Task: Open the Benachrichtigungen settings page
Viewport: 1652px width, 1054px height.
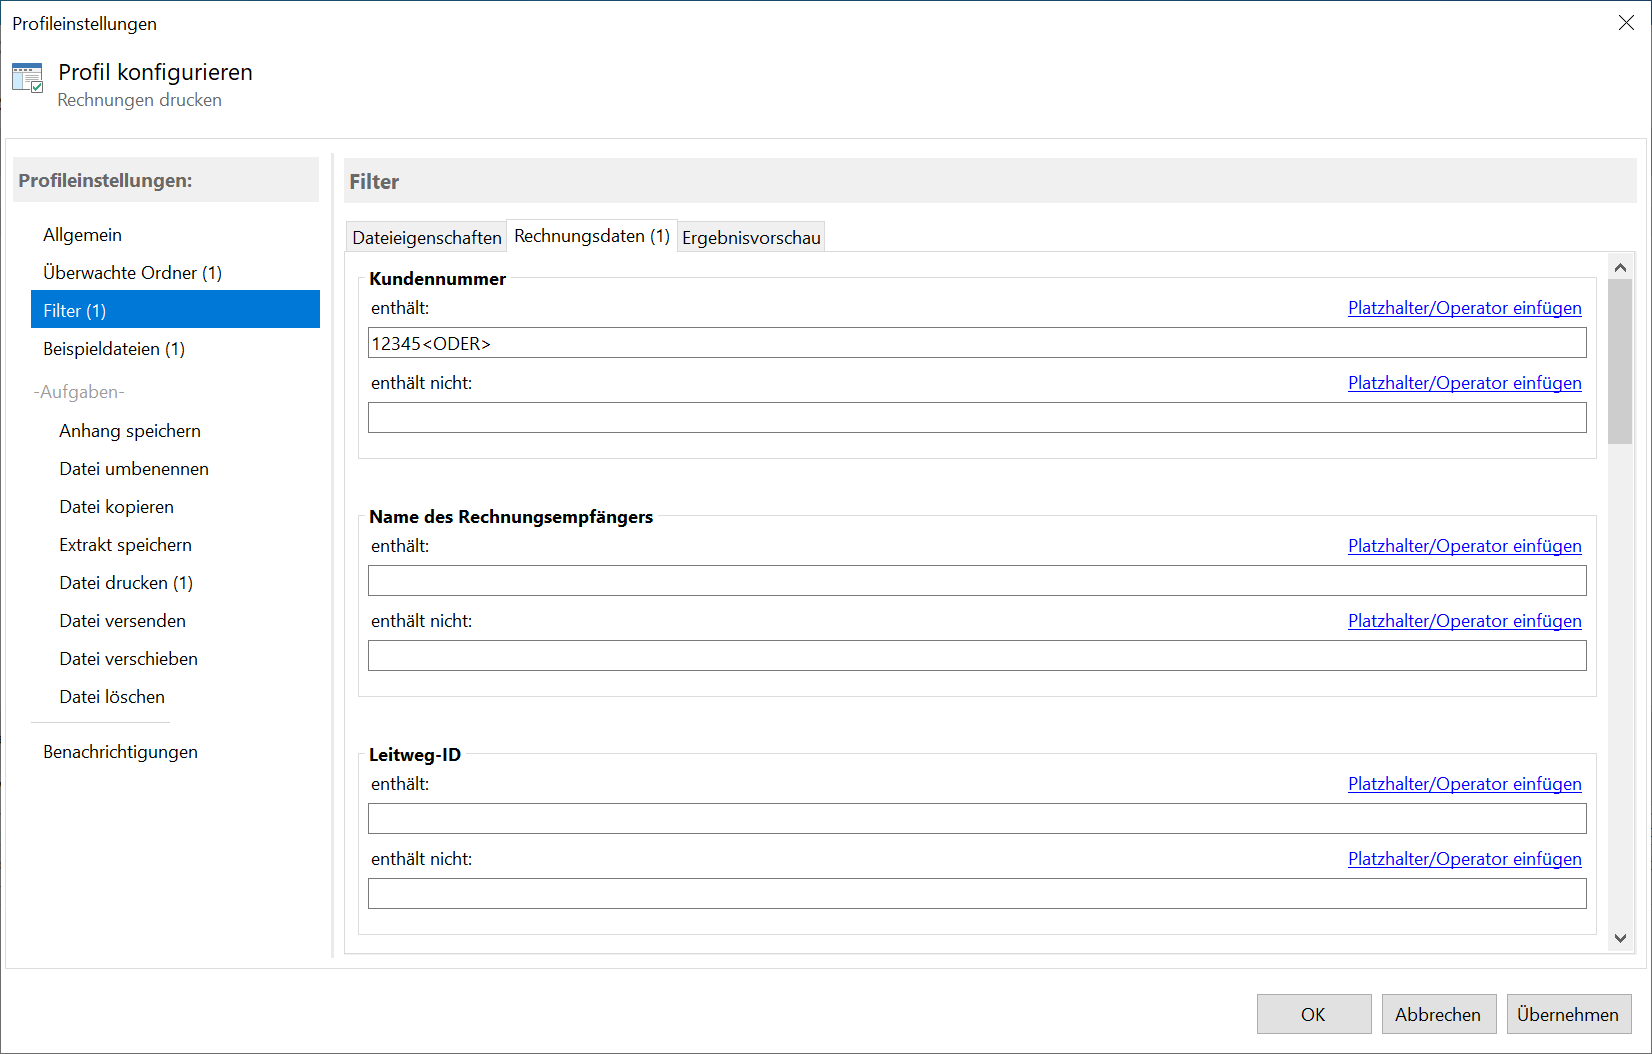Action: pyautogui.click(x=120, y=752)
